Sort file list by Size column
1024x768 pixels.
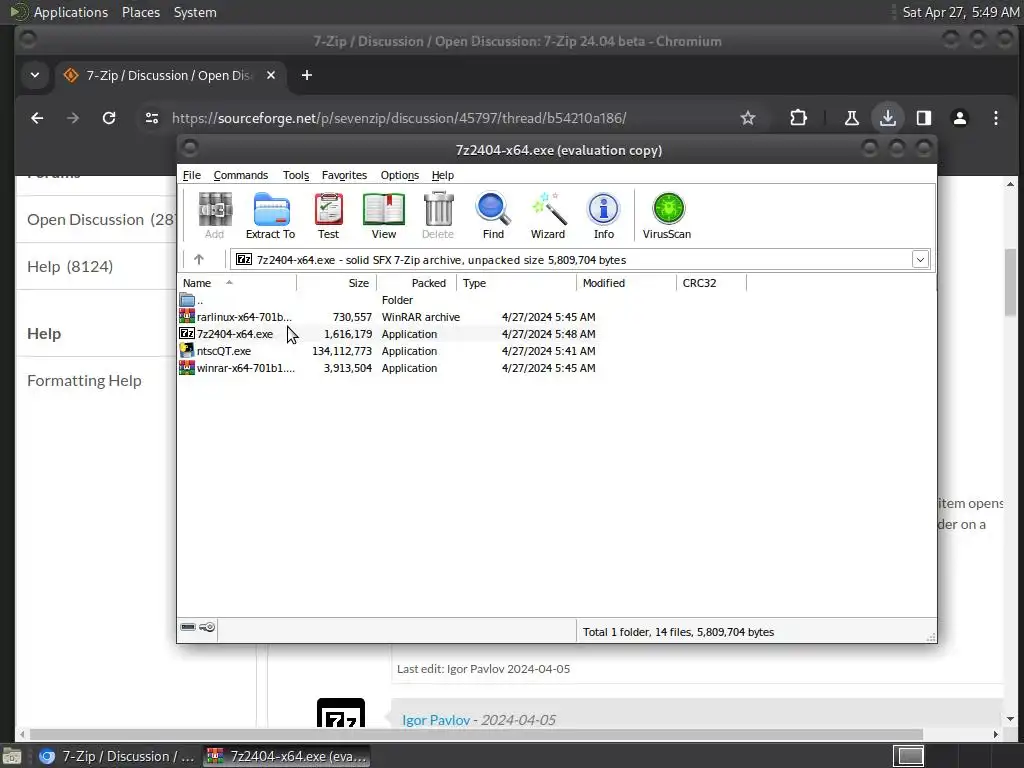coord(336,283)
